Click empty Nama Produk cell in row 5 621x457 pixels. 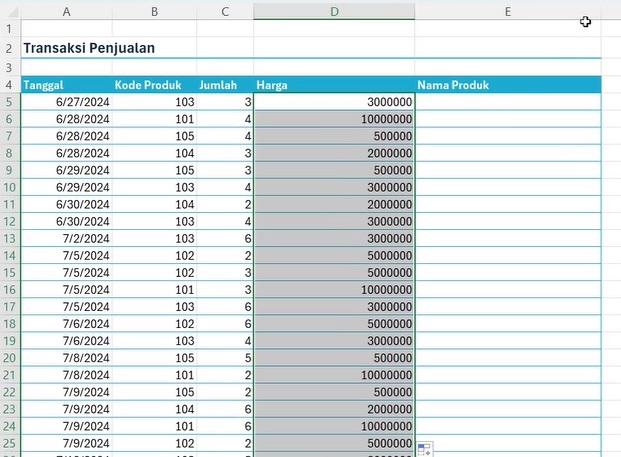tap(508, 102)
